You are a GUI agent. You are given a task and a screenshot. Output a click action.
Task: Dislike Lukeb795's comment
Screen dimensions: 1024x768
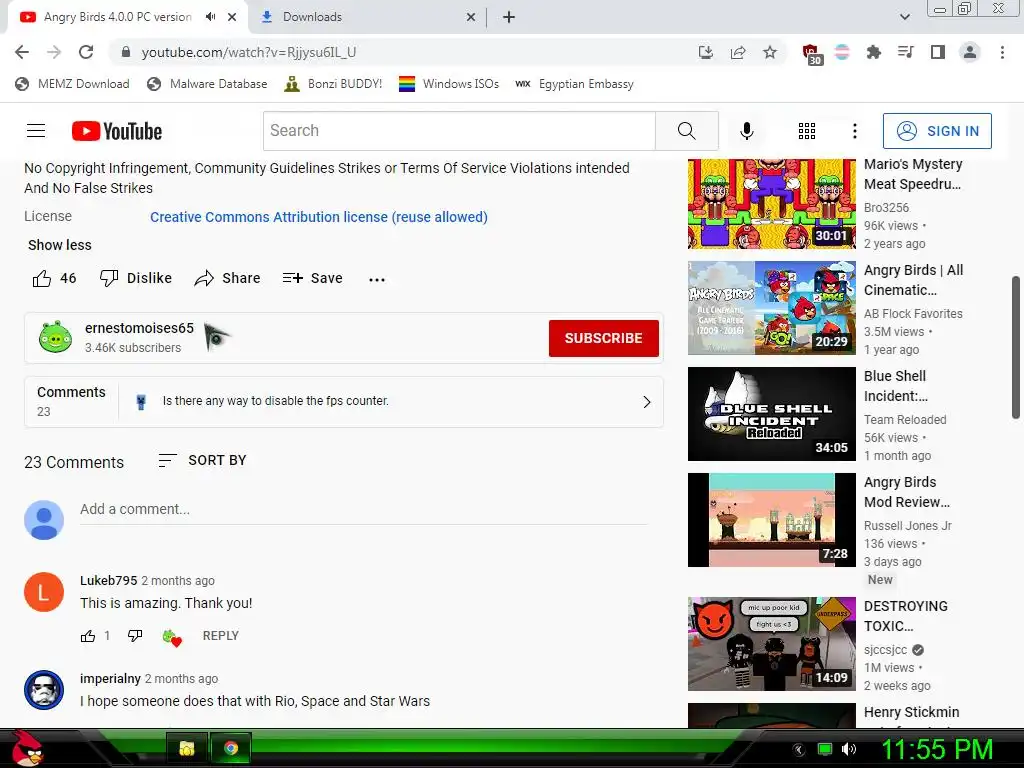coord(135,635)
